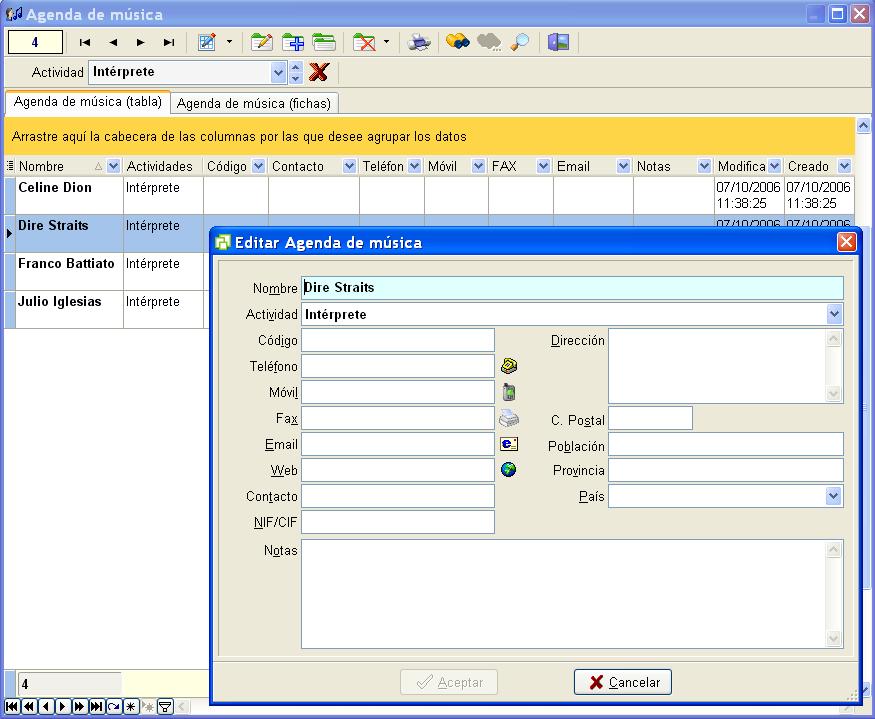The image size is (875, 719).
Task: Click the Actividad filter spinner down arrow
Action: (296, 78)
